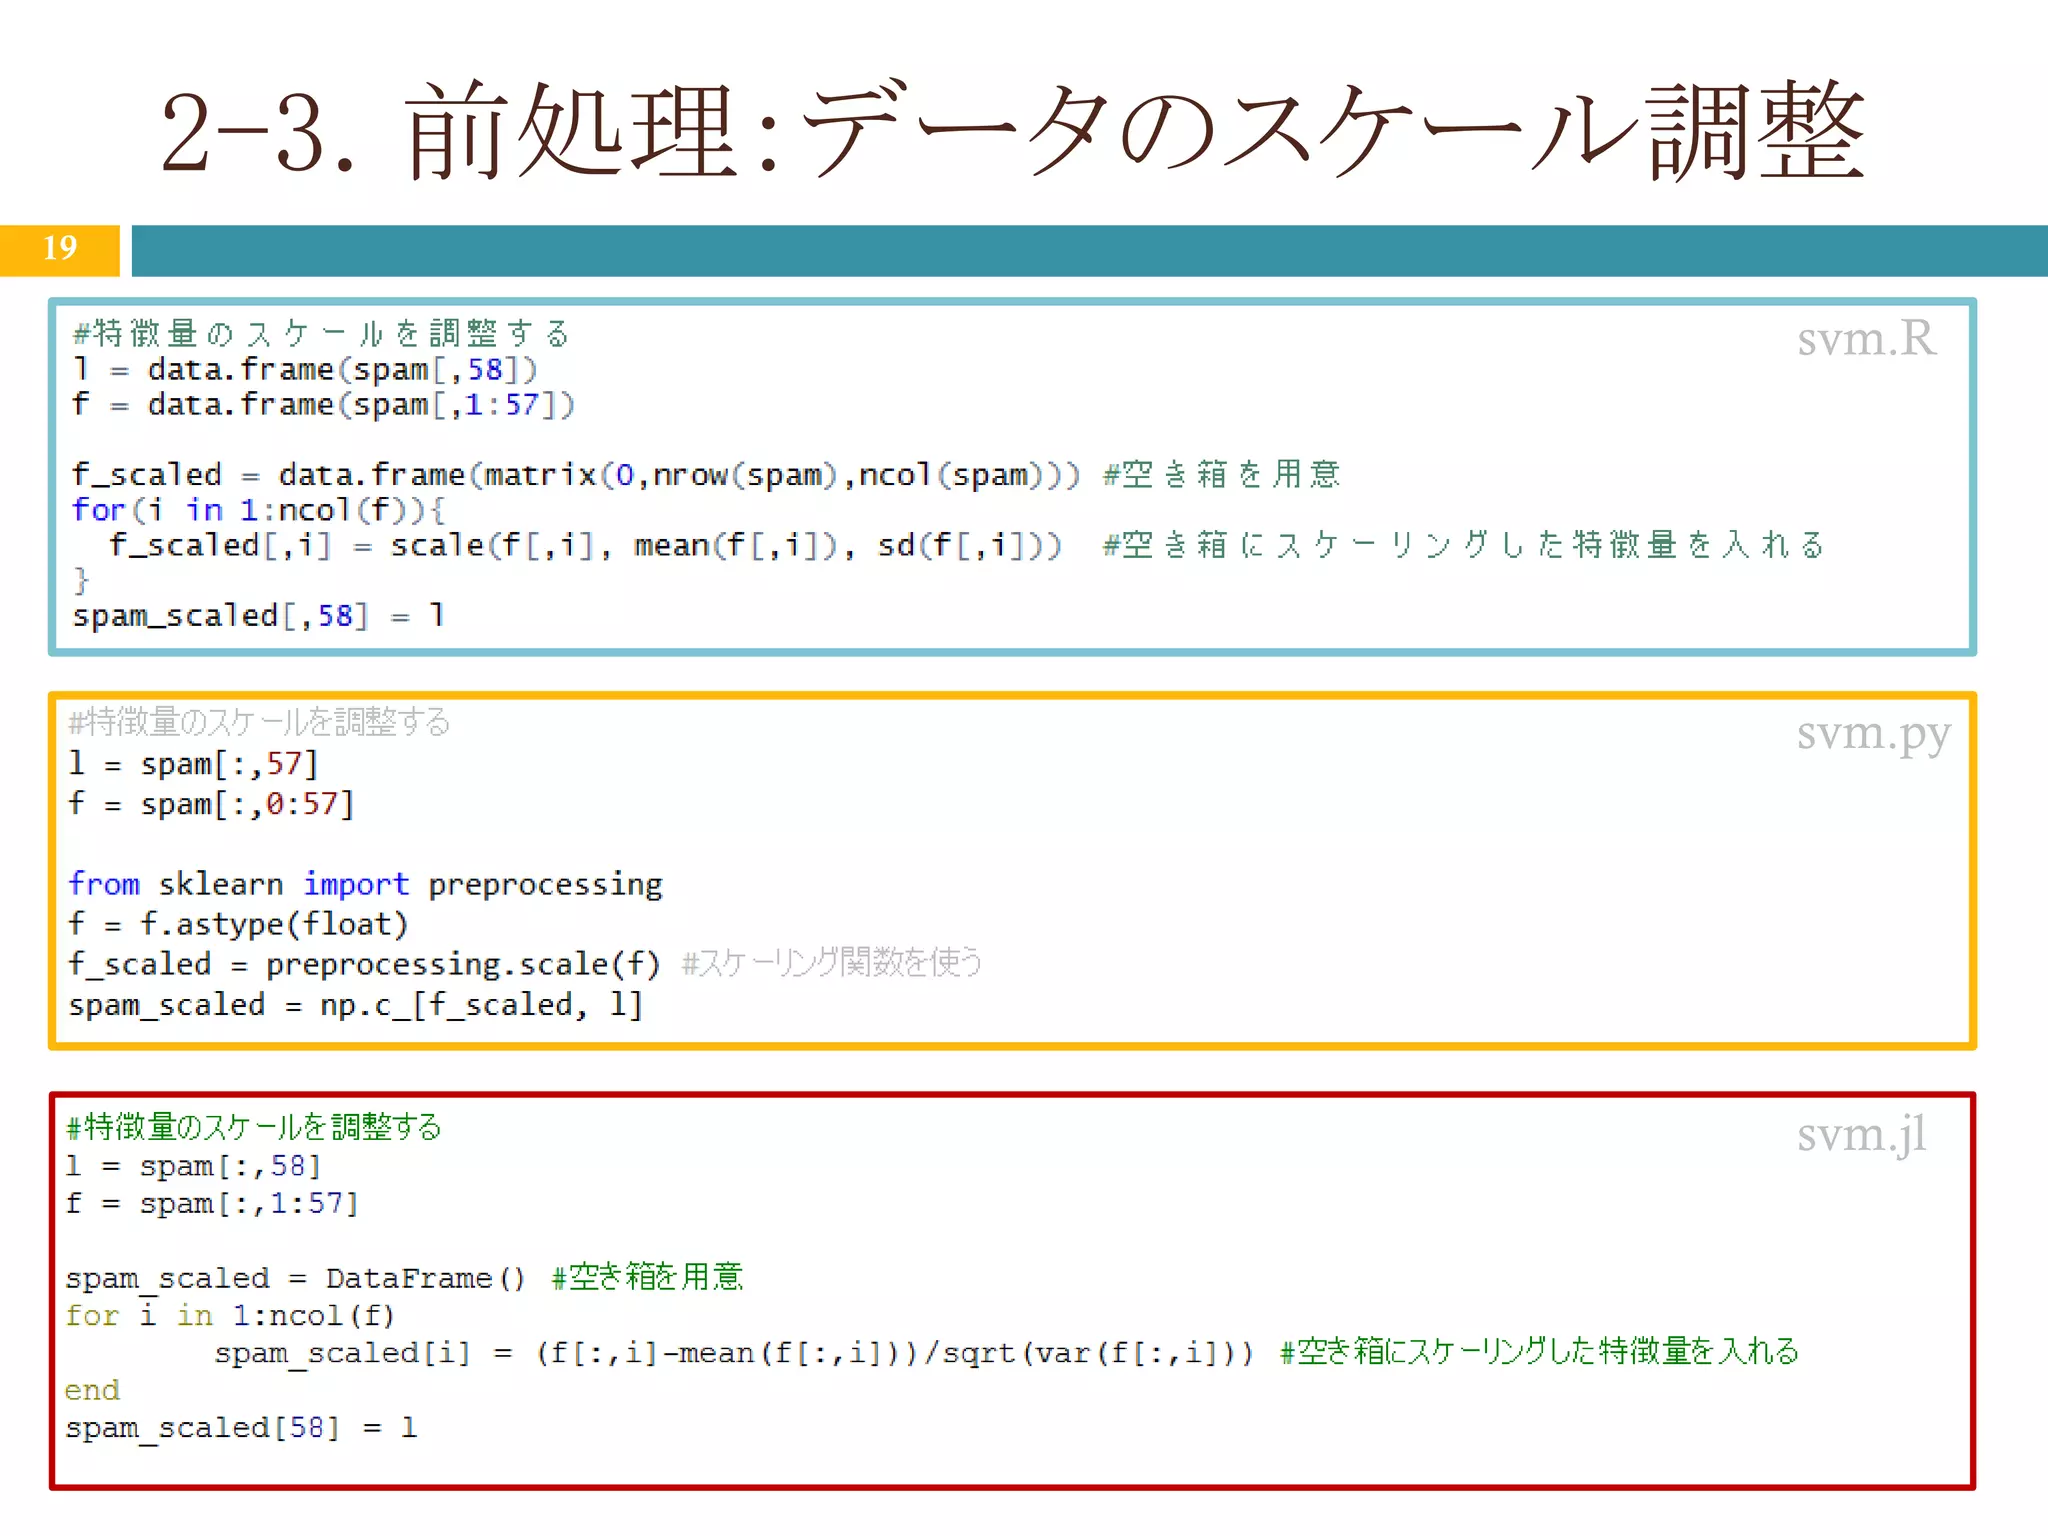The width and height of the screenshot is (2048, 1536).
Task: Click the R line "for(i in 1:ncol(f)){"
Action: pyautogui.click(x=259, y=510)
